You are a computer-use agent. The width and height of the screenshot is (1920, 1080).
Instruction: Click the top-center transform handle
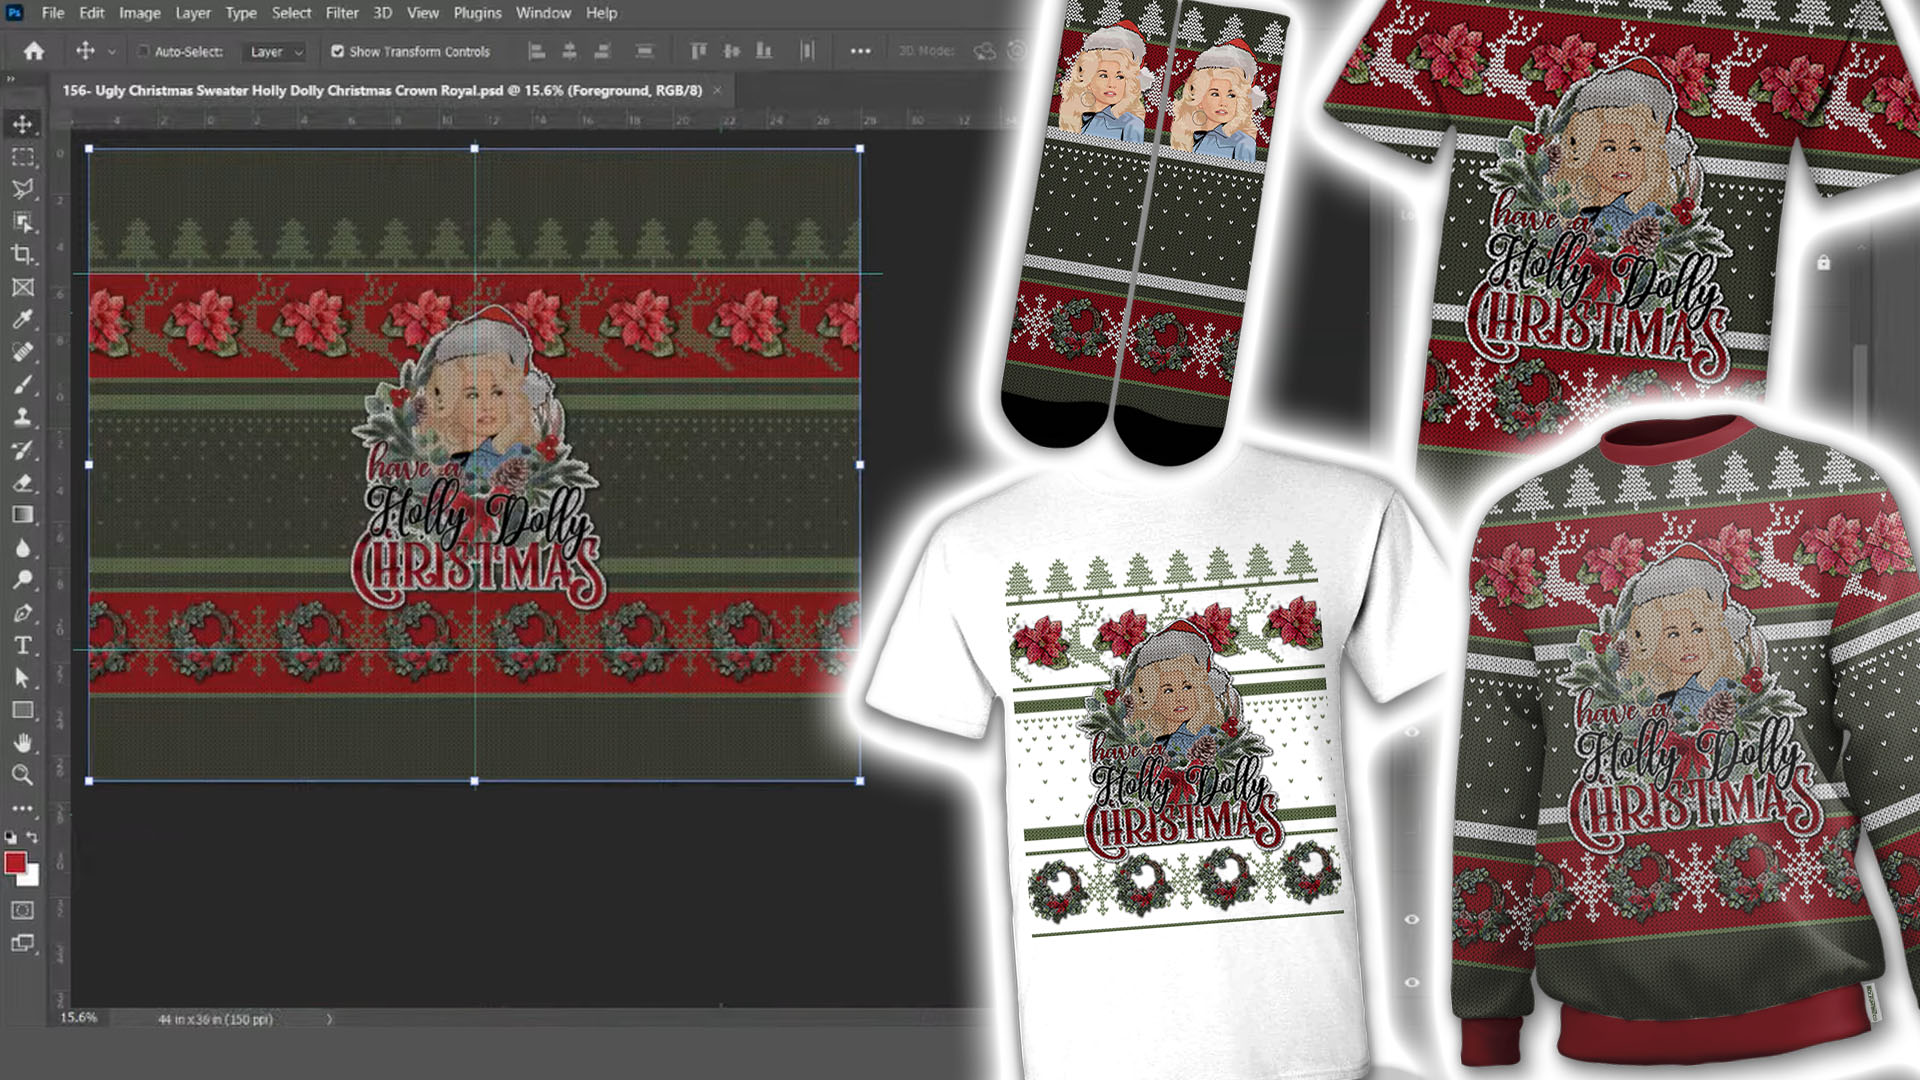point(474,148)
